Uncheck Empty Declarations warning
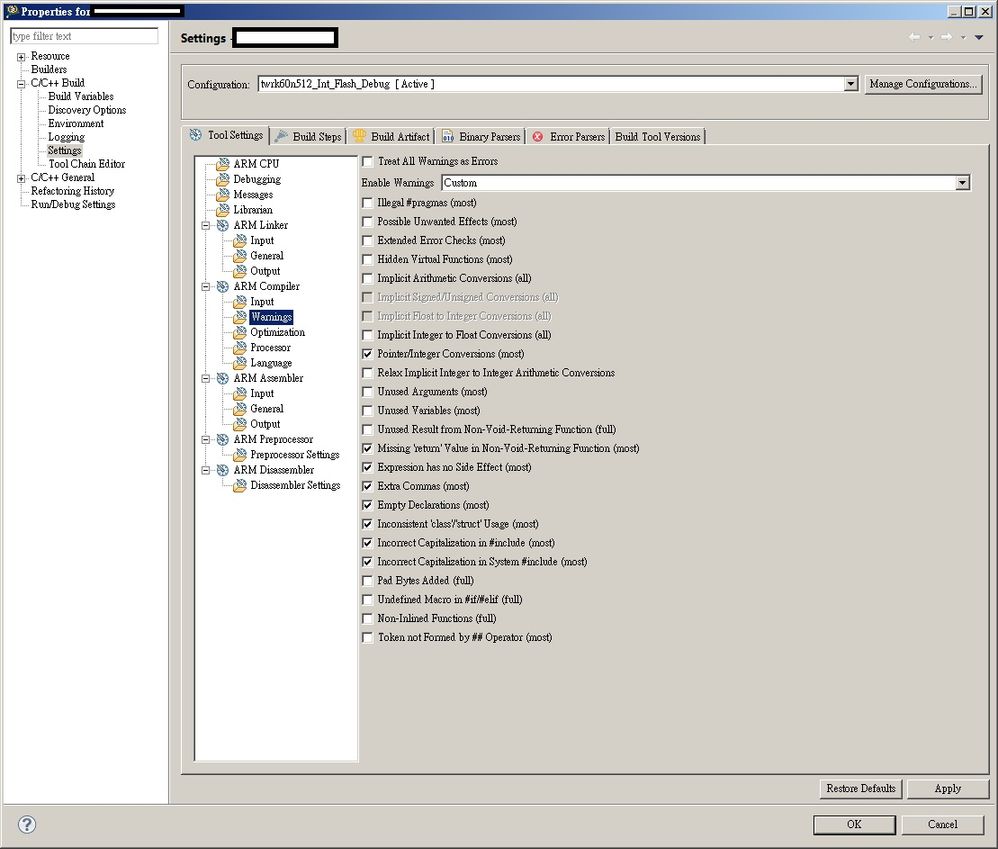 [x=367, y=505]
